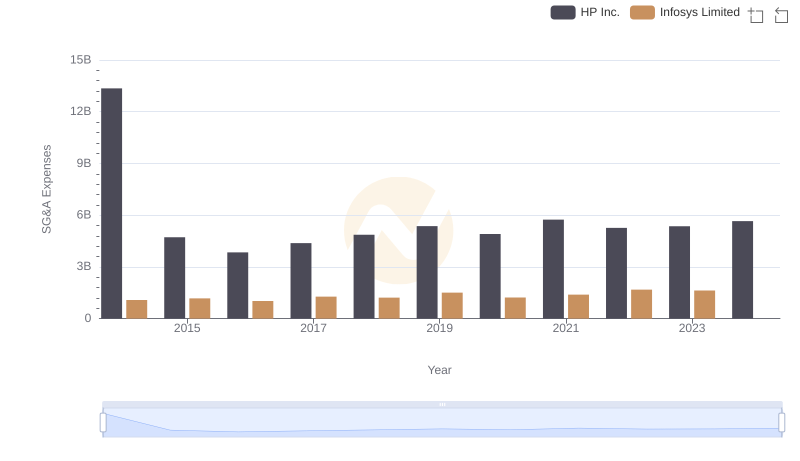Click the Infosys Limited bar for 2015

pyautogui.click(x=199, y=309)
